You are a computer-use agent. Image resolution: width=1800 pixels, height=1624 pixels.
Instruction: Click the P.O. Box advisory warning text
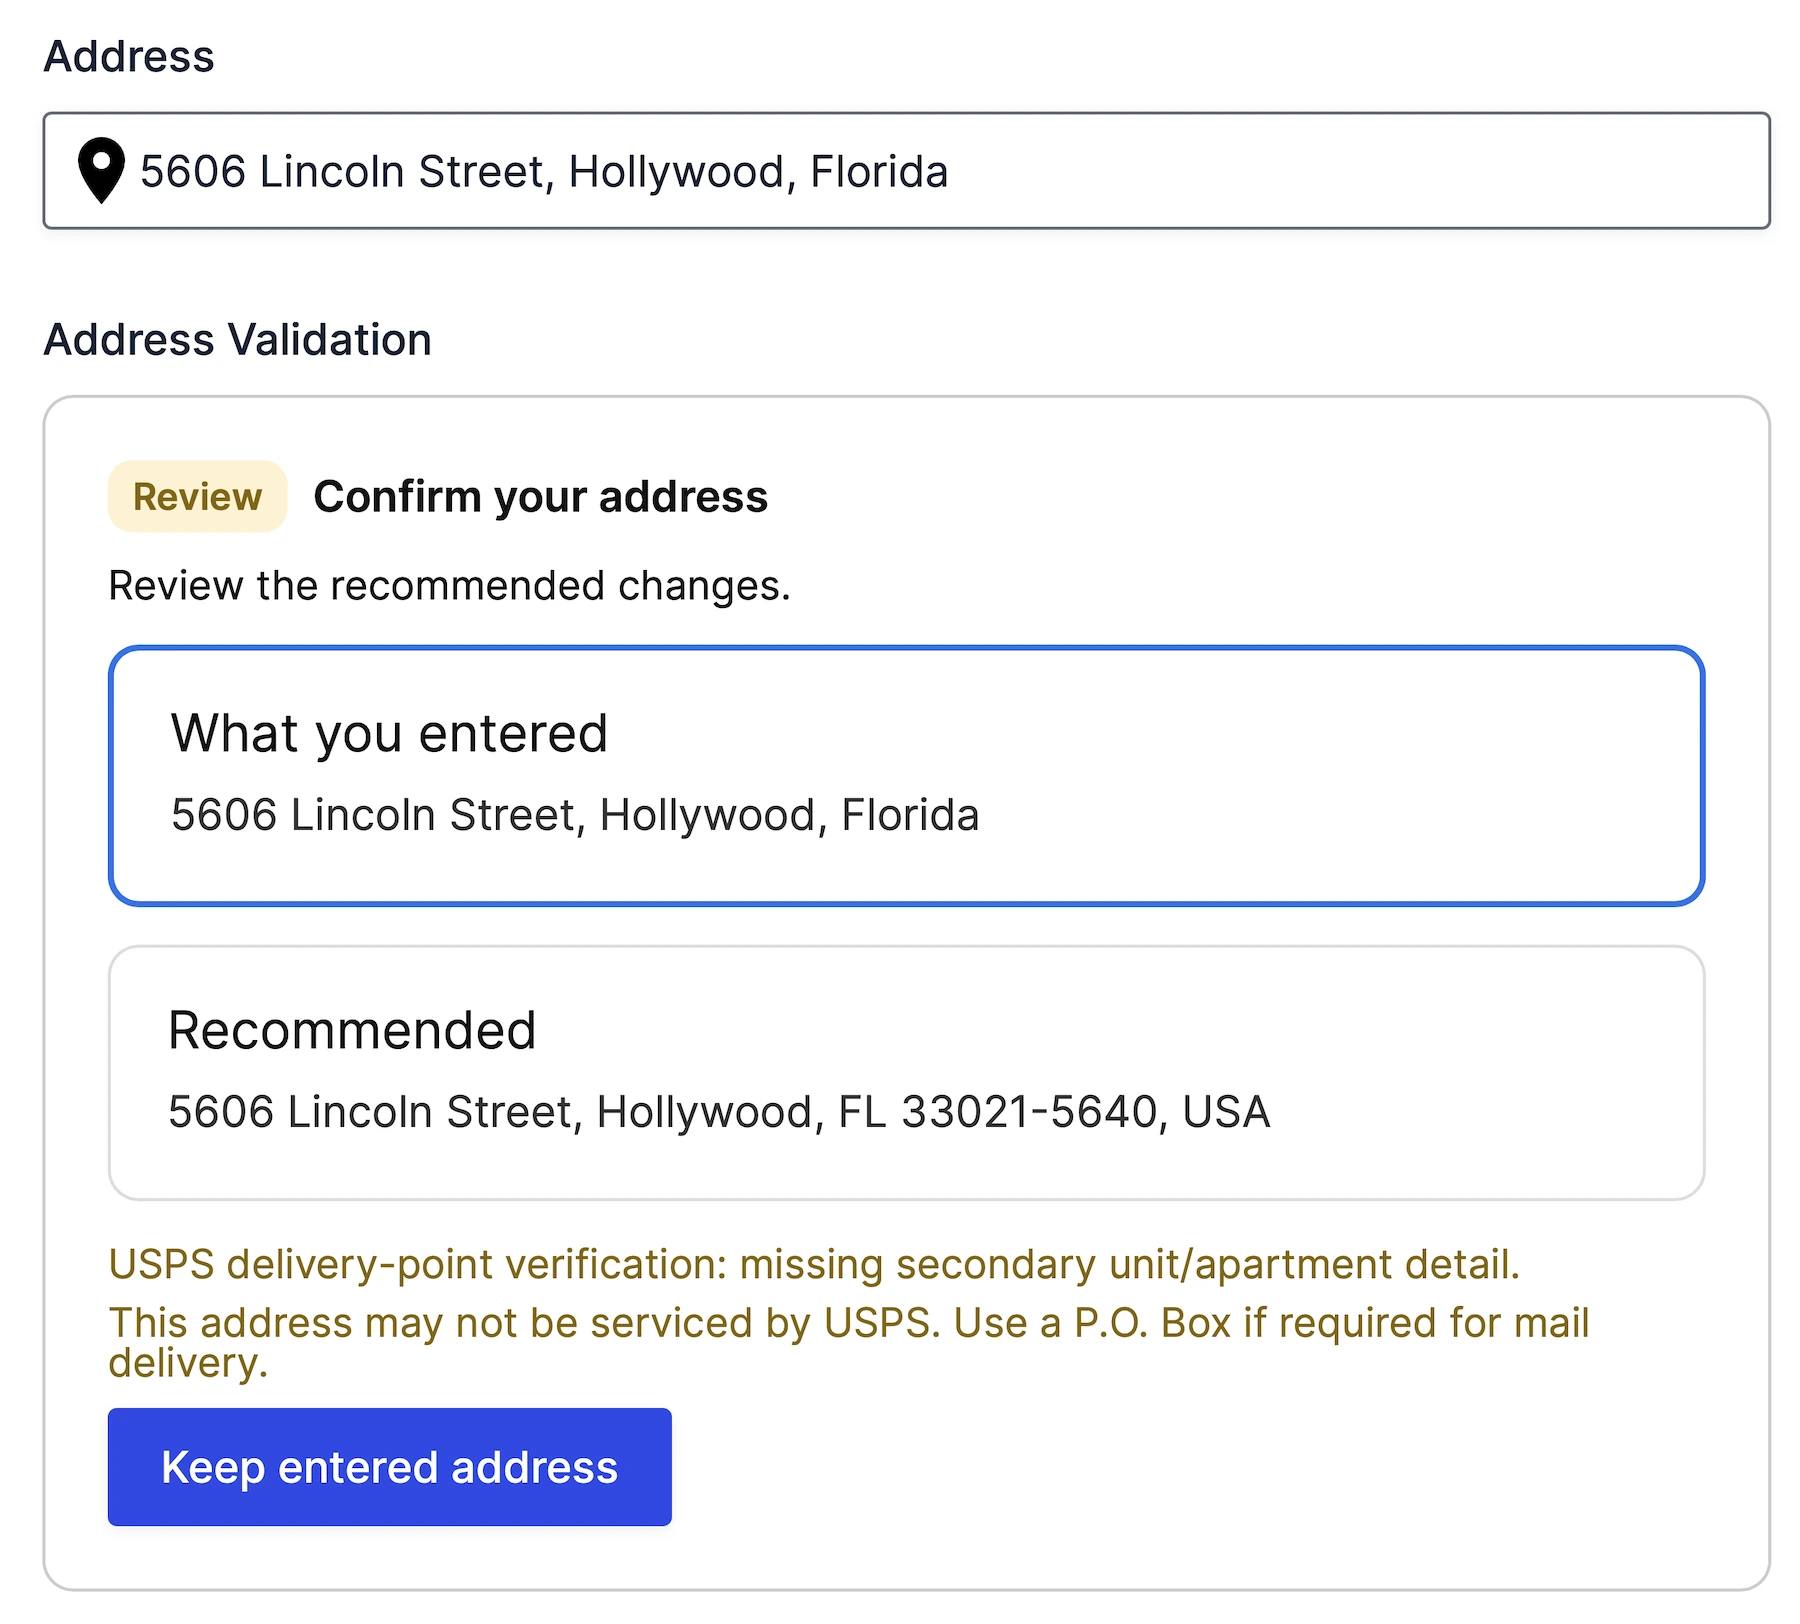pos(849,1342)
